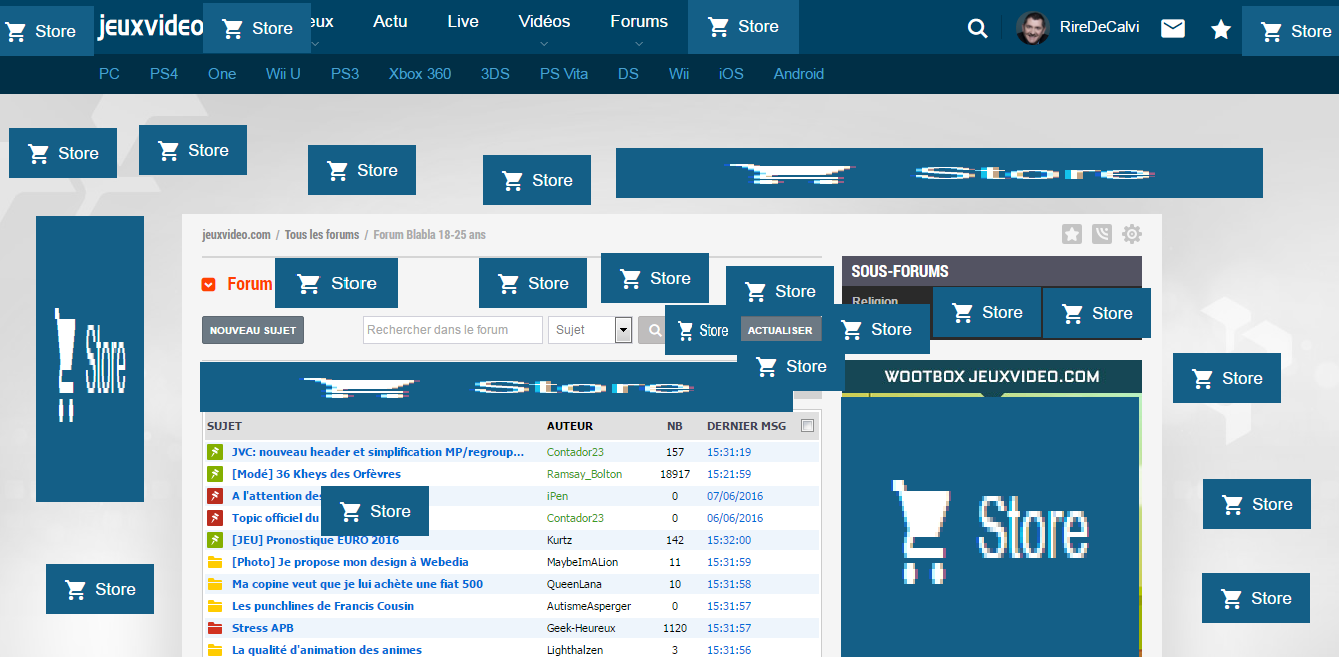View author Ramsay_Bolton's profile
Viewport: 1339px width, 657px height.
(x=584, y=474)
